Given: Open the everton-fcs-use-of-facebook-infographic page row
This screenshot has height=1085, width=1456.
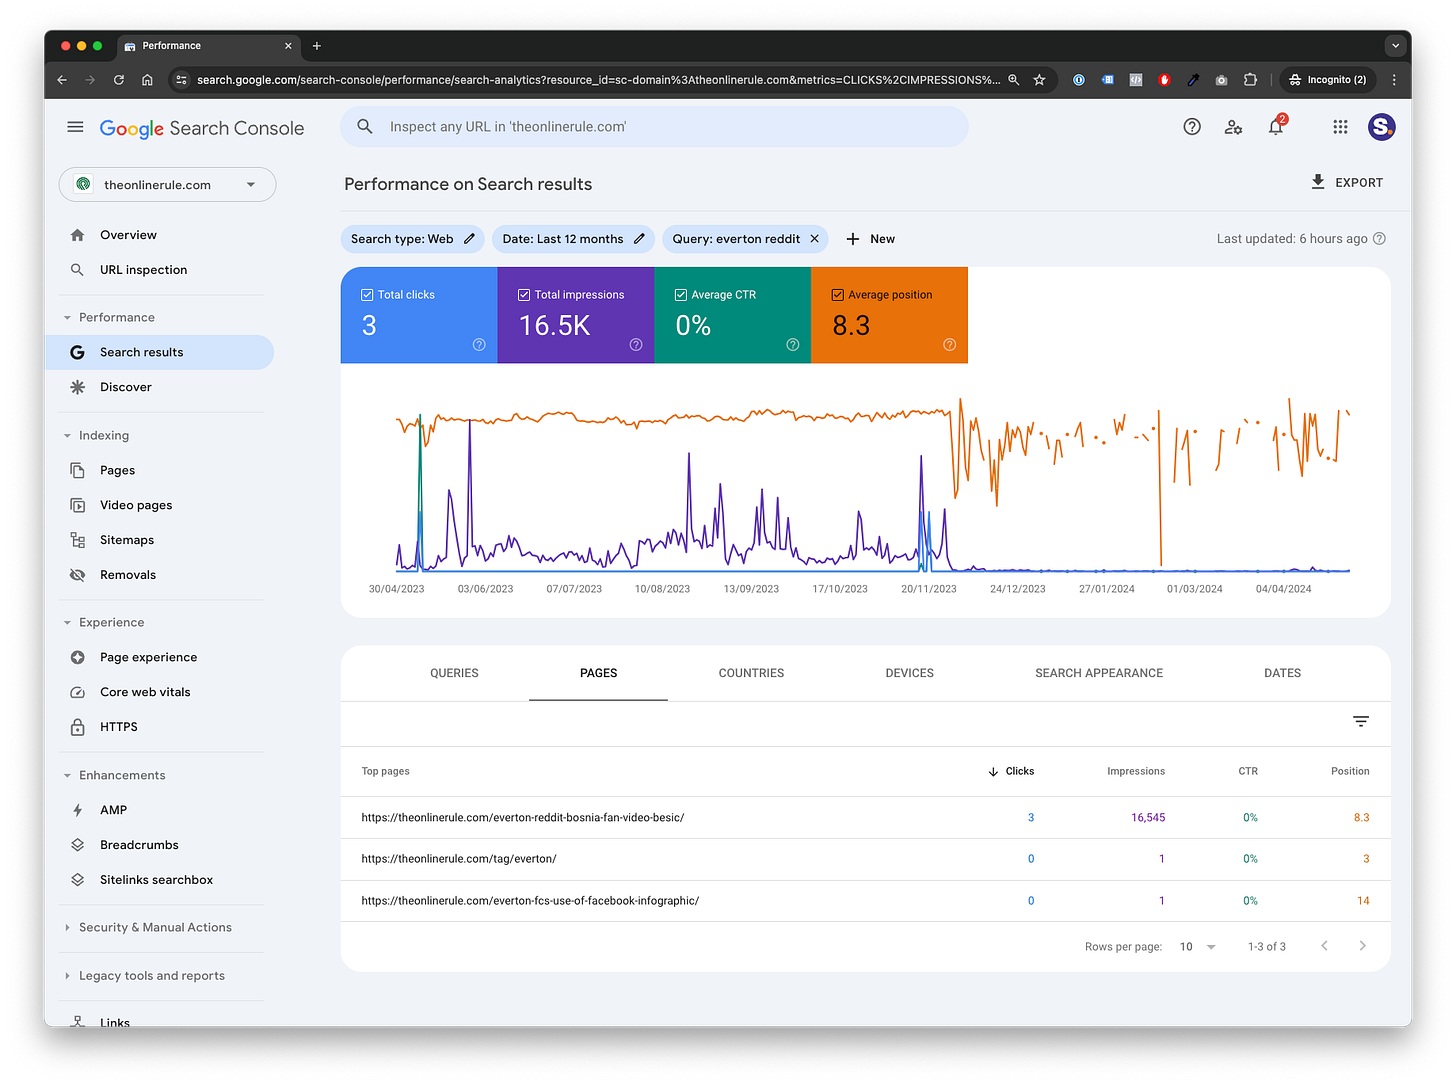Looking at the screenshot, I should [865, 901].
